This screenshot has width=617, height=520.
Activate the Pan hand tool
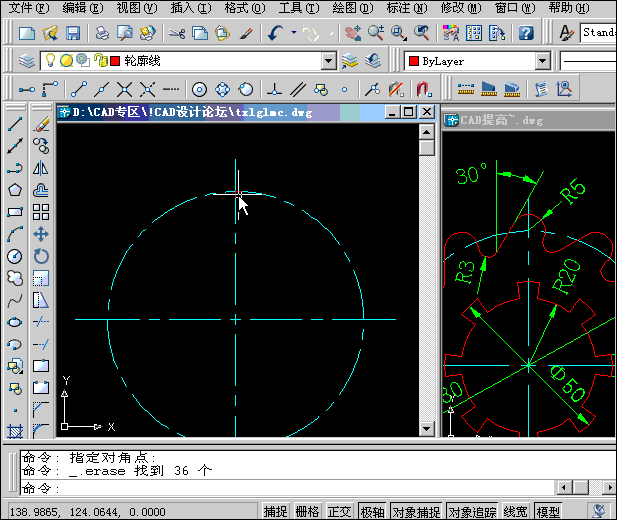[x=353, y=33]
